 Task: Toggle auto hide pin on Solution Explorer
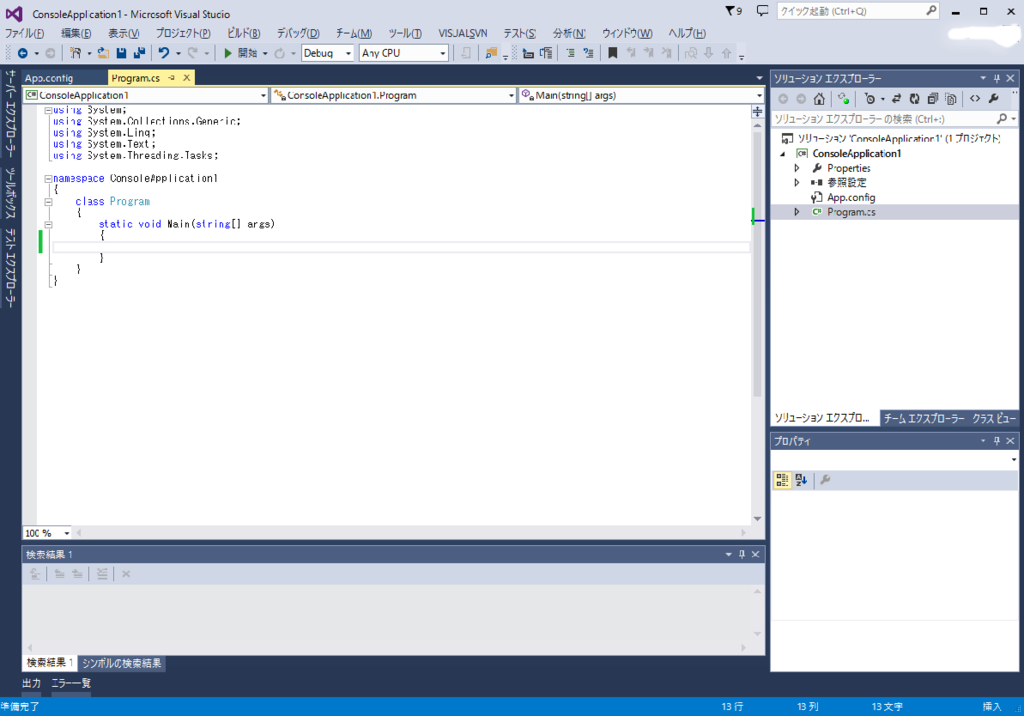(997, 78)
